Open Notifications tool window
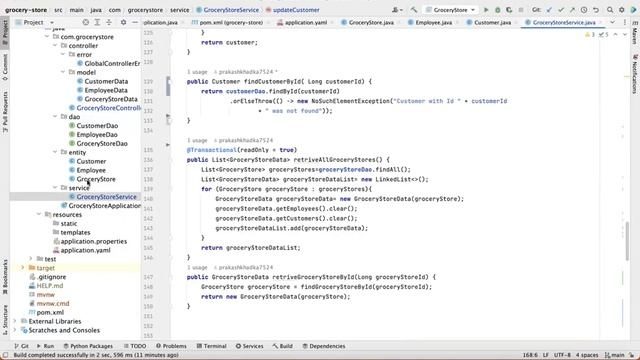This screenshot has height=360, width=640. click(635, 74)
